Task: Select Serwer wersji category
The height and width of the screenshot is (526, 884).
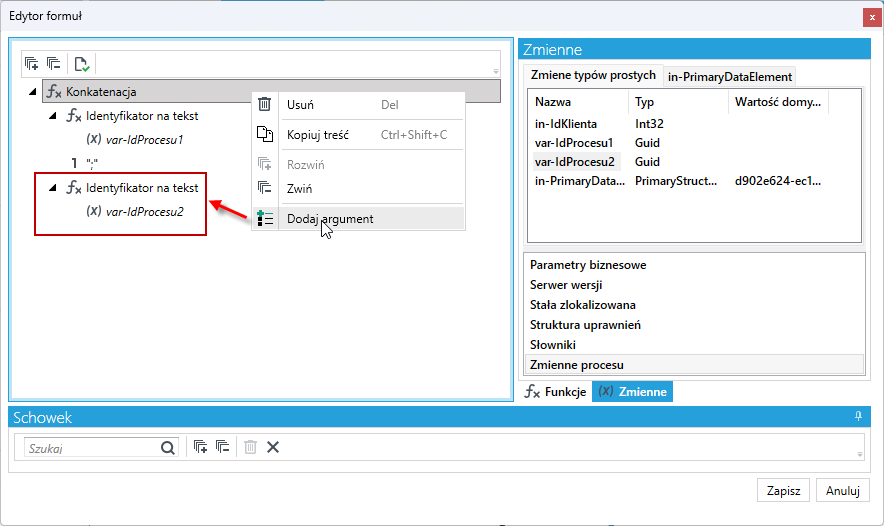Action: point(694,285)
